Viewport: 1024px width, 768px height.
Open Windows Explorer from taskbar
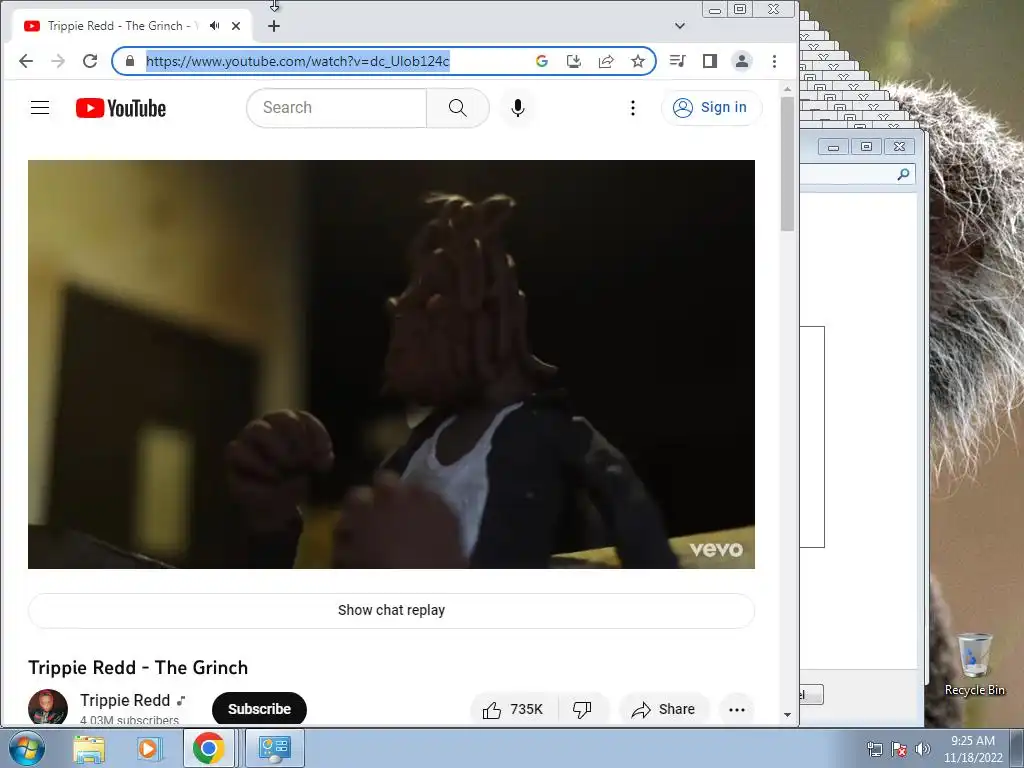click(89, 748)
